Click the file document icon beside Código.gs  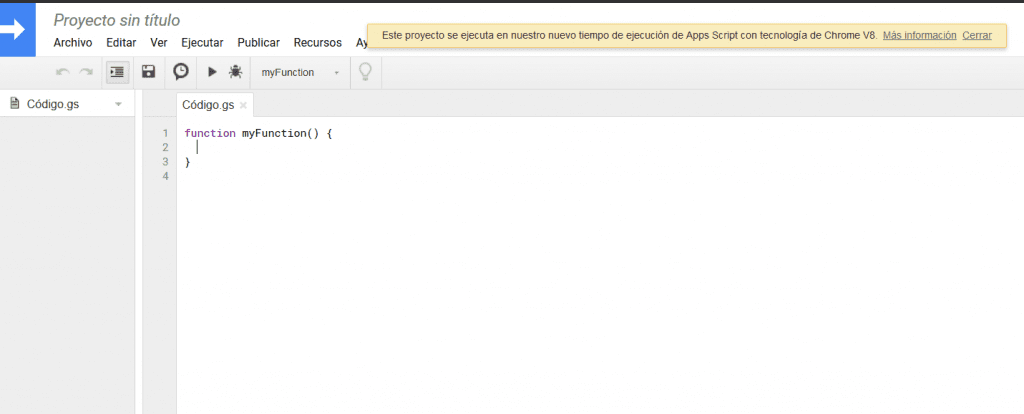[x=14, y=103]
